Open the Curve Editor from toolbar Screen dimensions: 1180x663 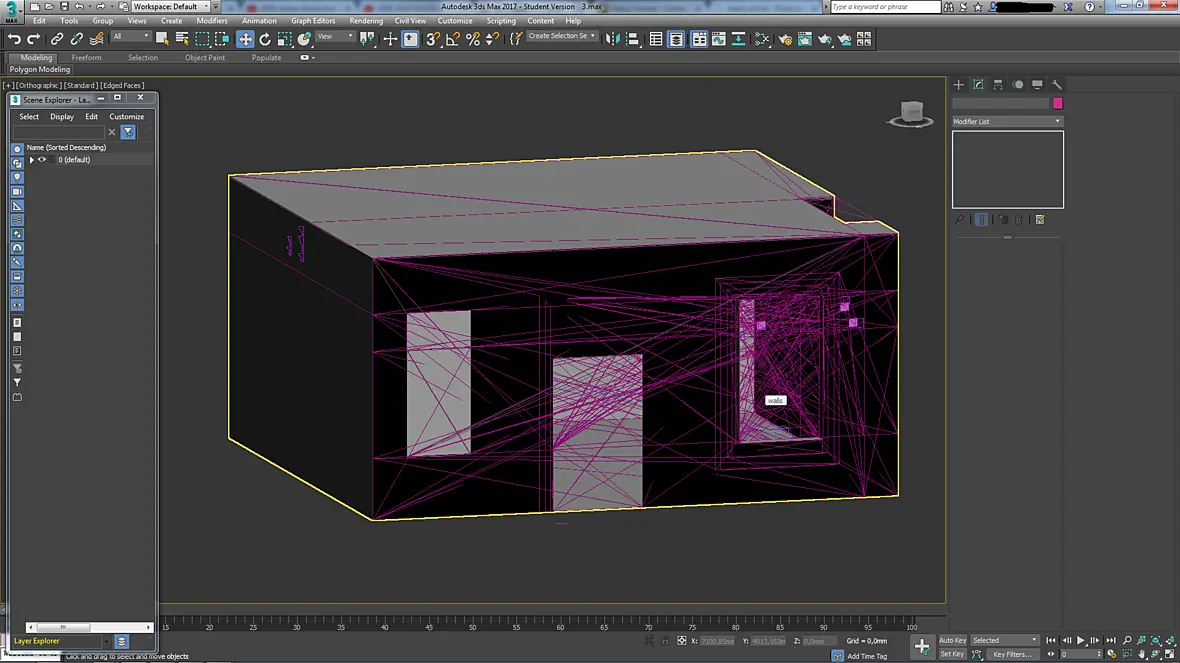pos(719,39)
